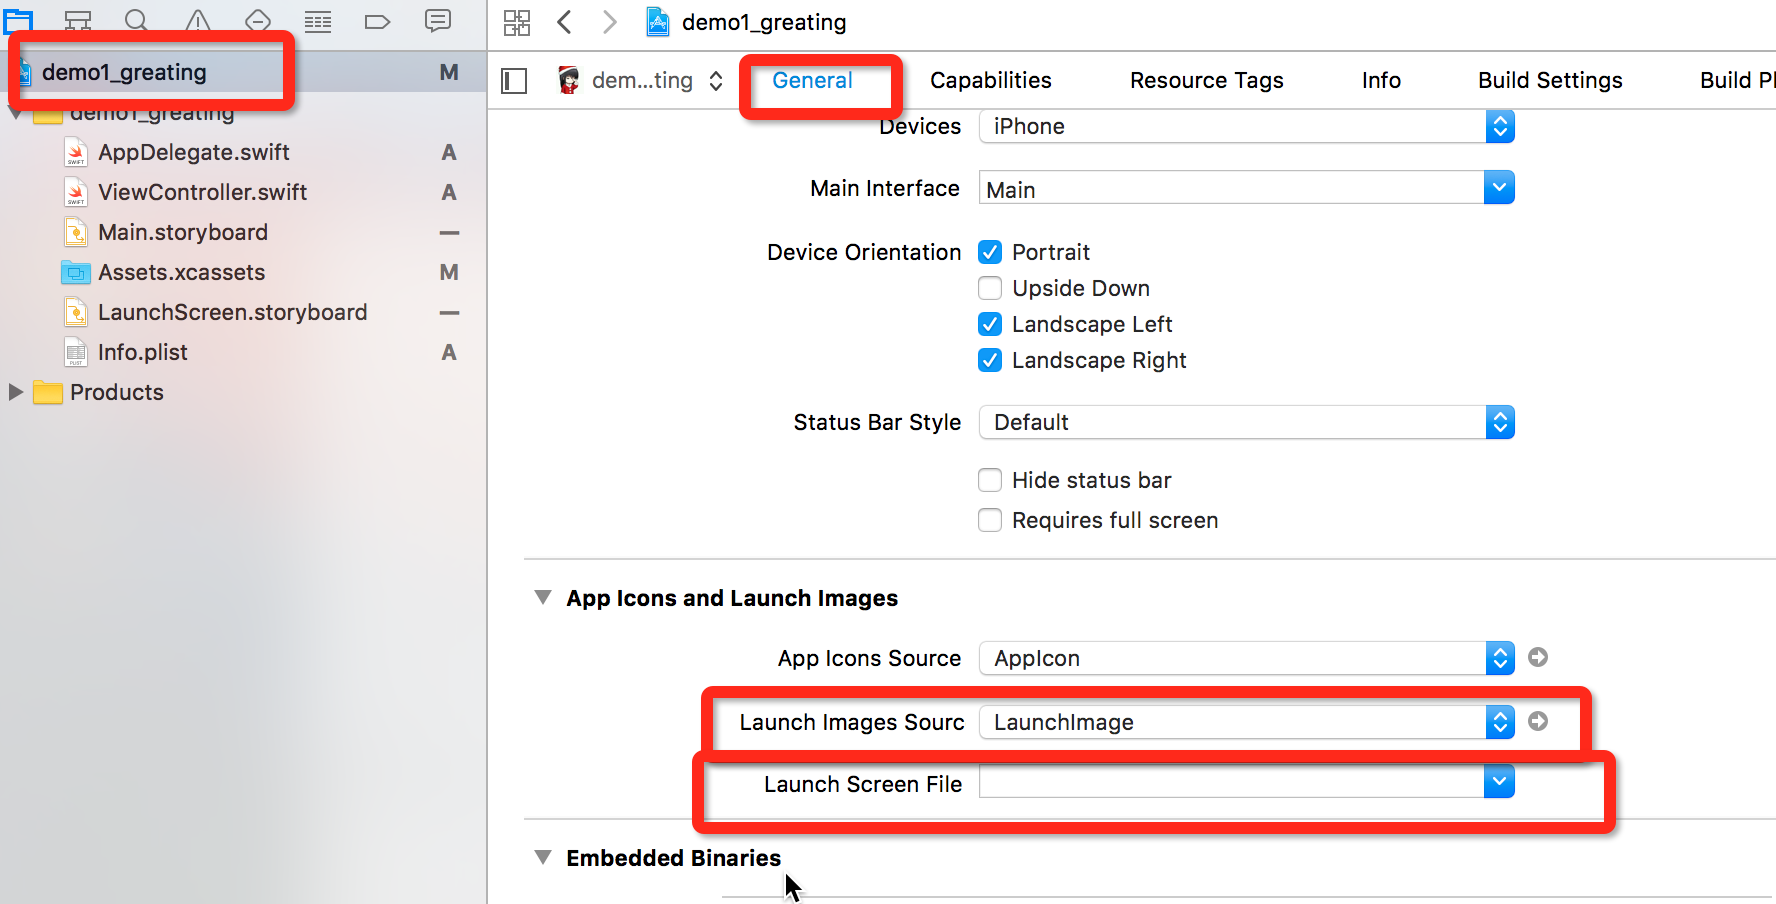Image resolution: width=1776 pixels, height=904 pixels.
Task: Uncheck the Portrait orientation checkbox
Action: tap(990, 252)
